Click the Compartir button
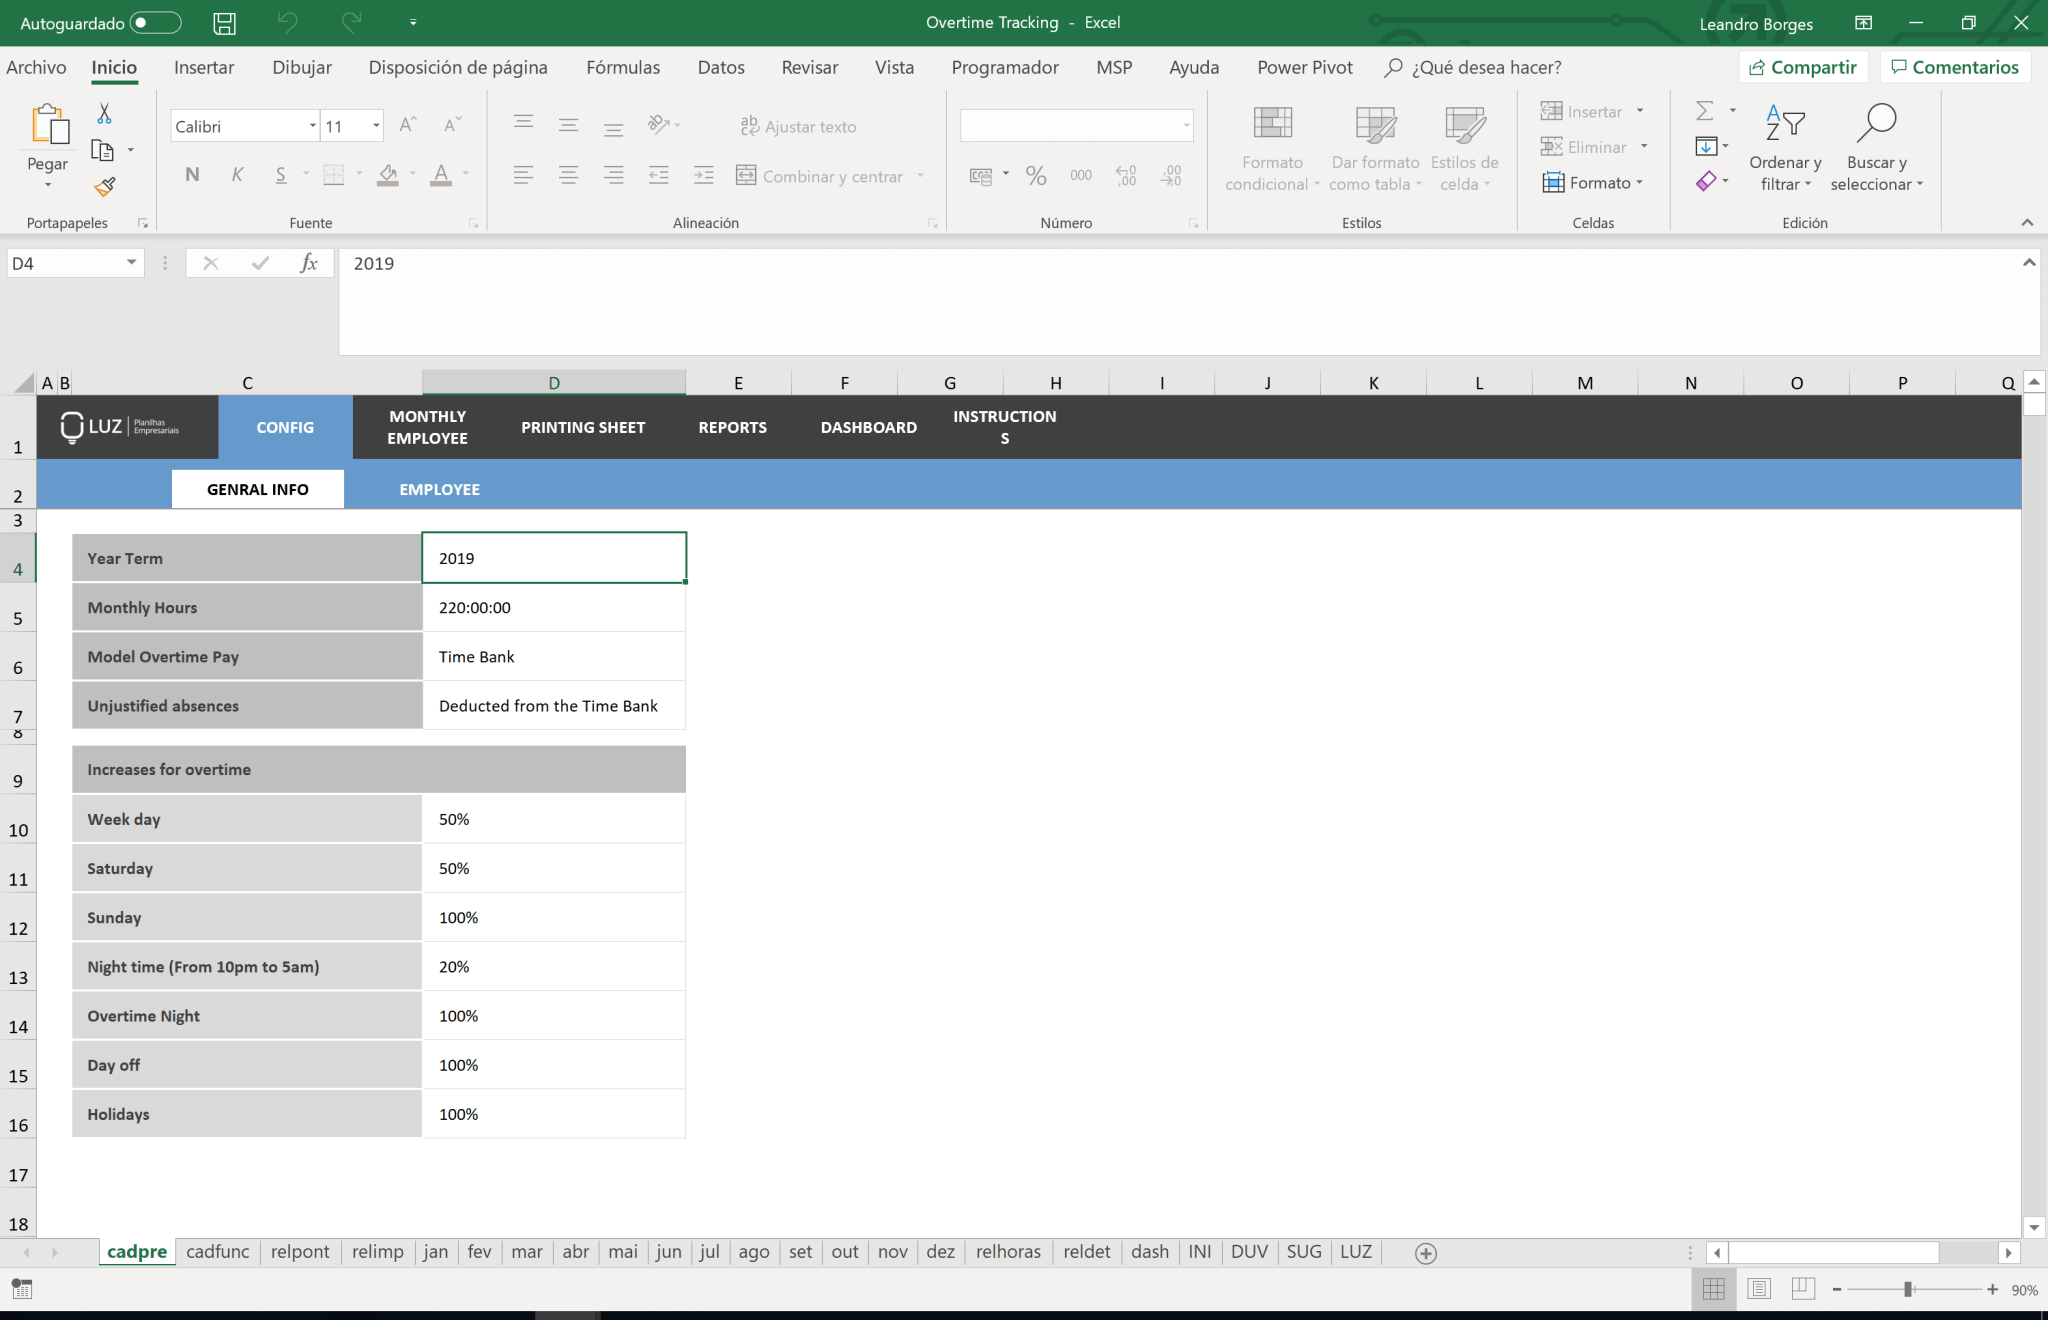Image resolution: width=2048 pixels, height=1320 pixels. pyautogui.click(x=1803, y=66)
